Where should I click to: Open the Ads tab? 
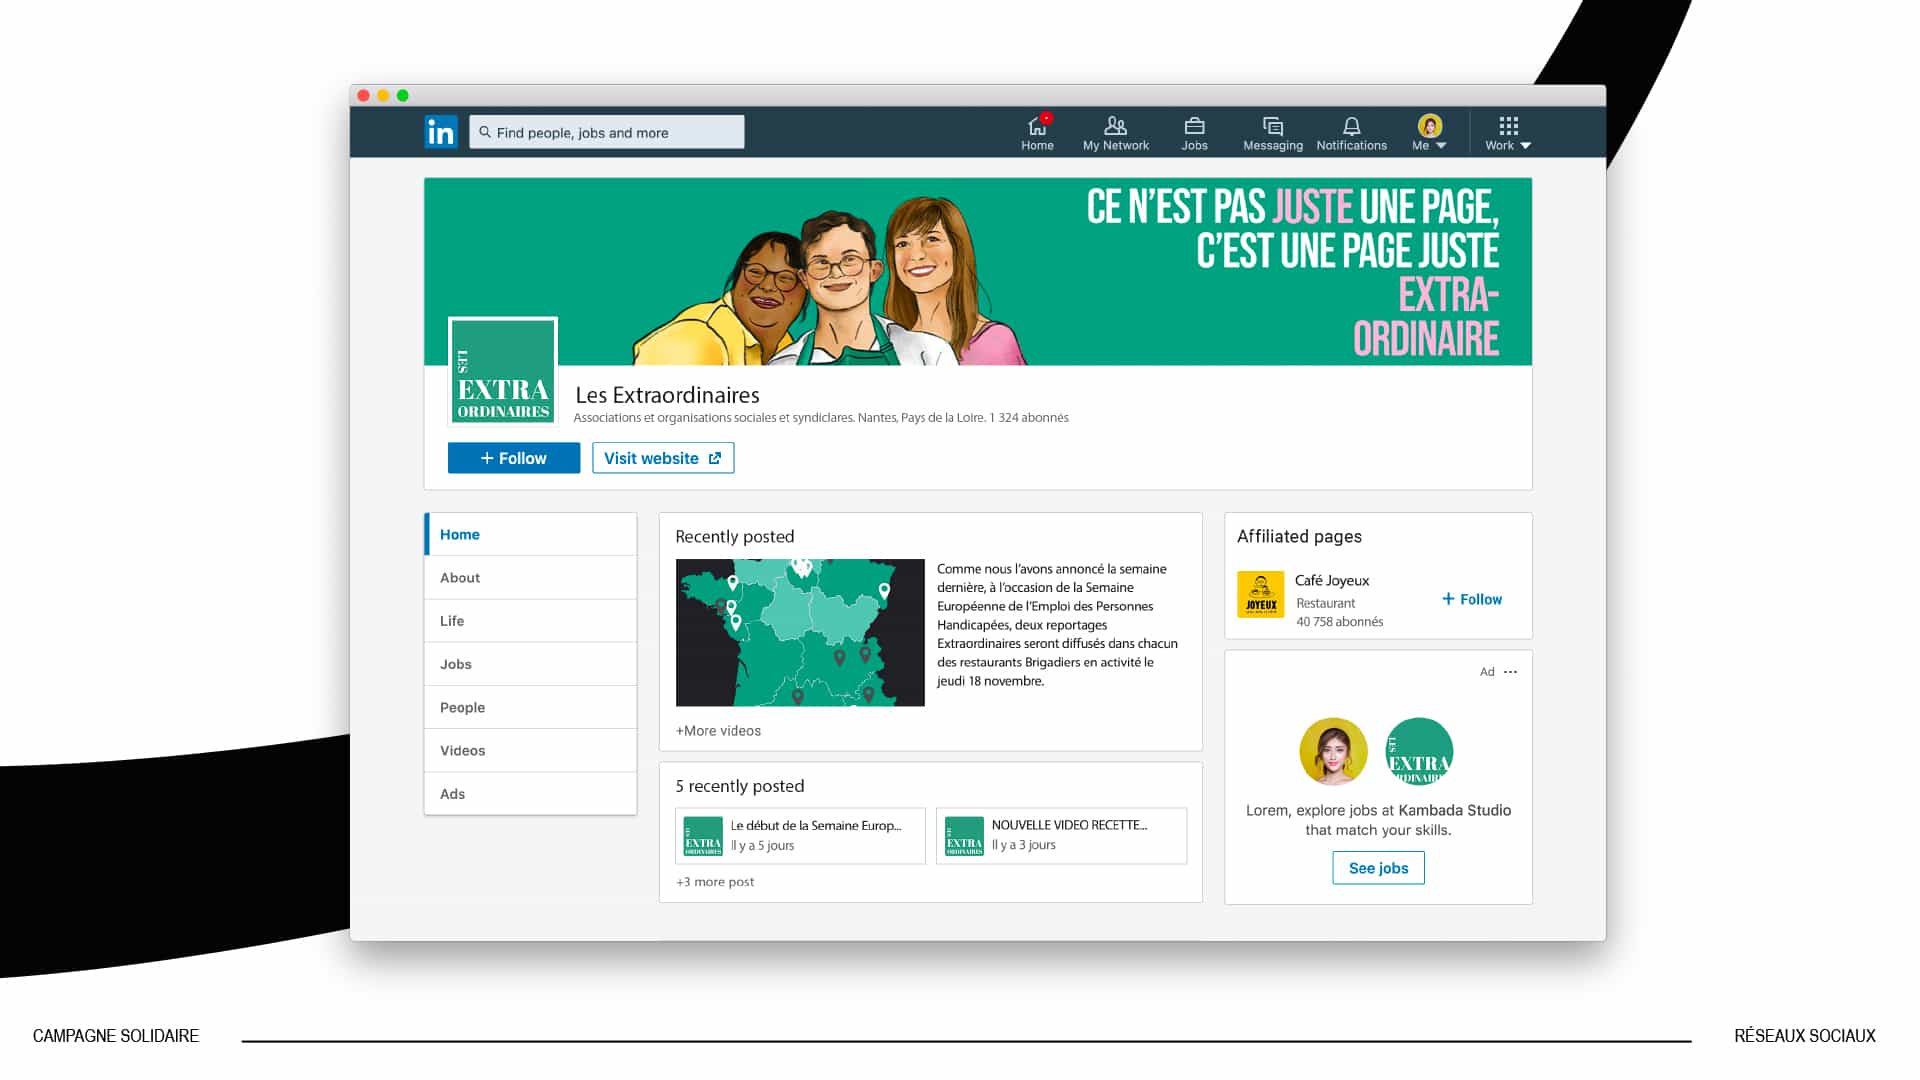(531, 794)
